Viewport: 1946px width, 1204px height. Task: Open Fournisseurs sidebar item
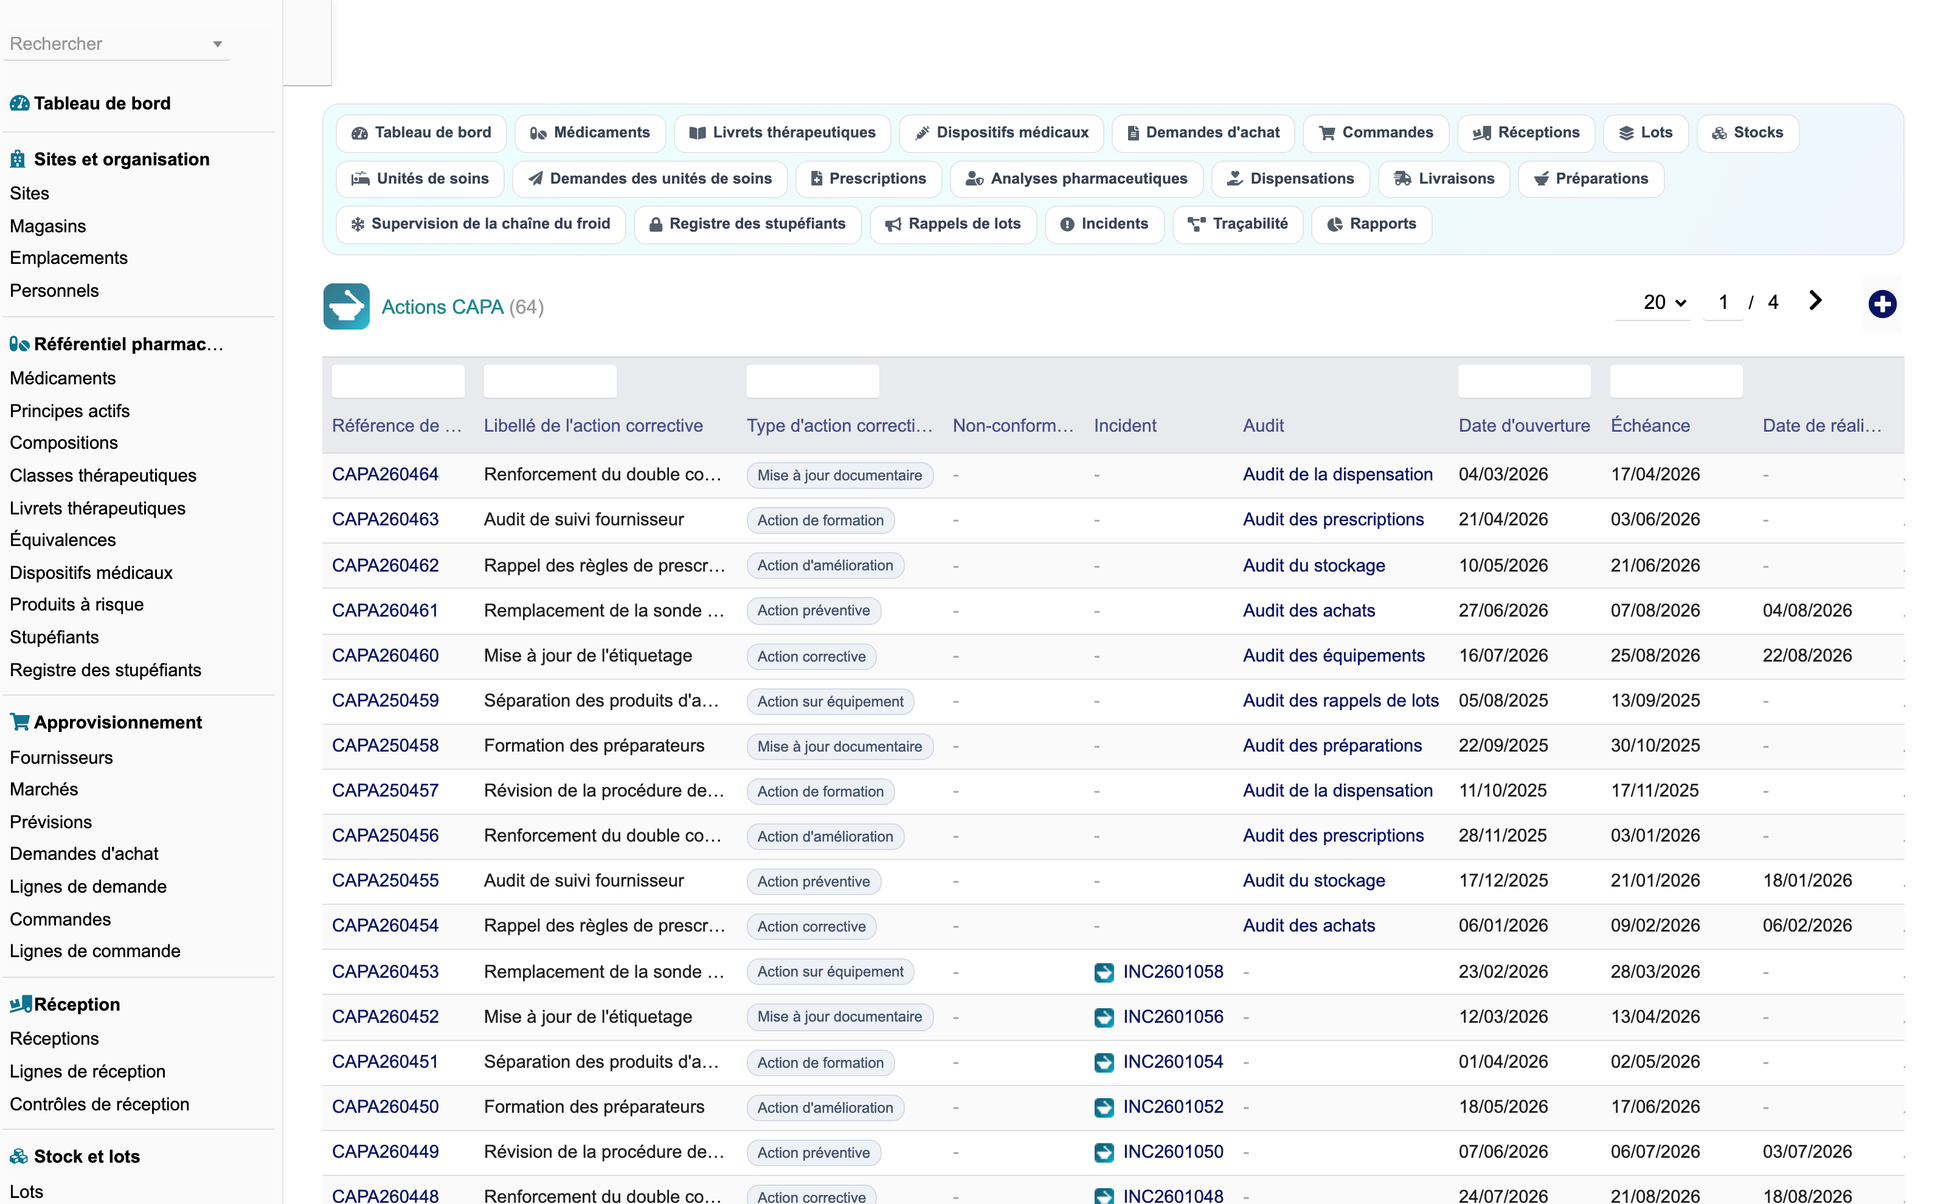tap(61, 758)
